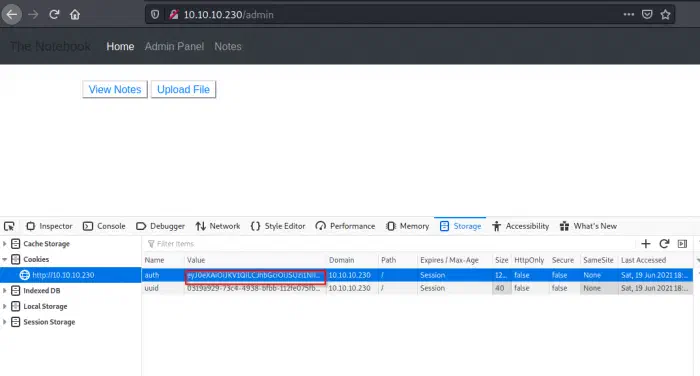Sort by the Path column header
The image size is (700, 376).
click(x=397, y=260)
